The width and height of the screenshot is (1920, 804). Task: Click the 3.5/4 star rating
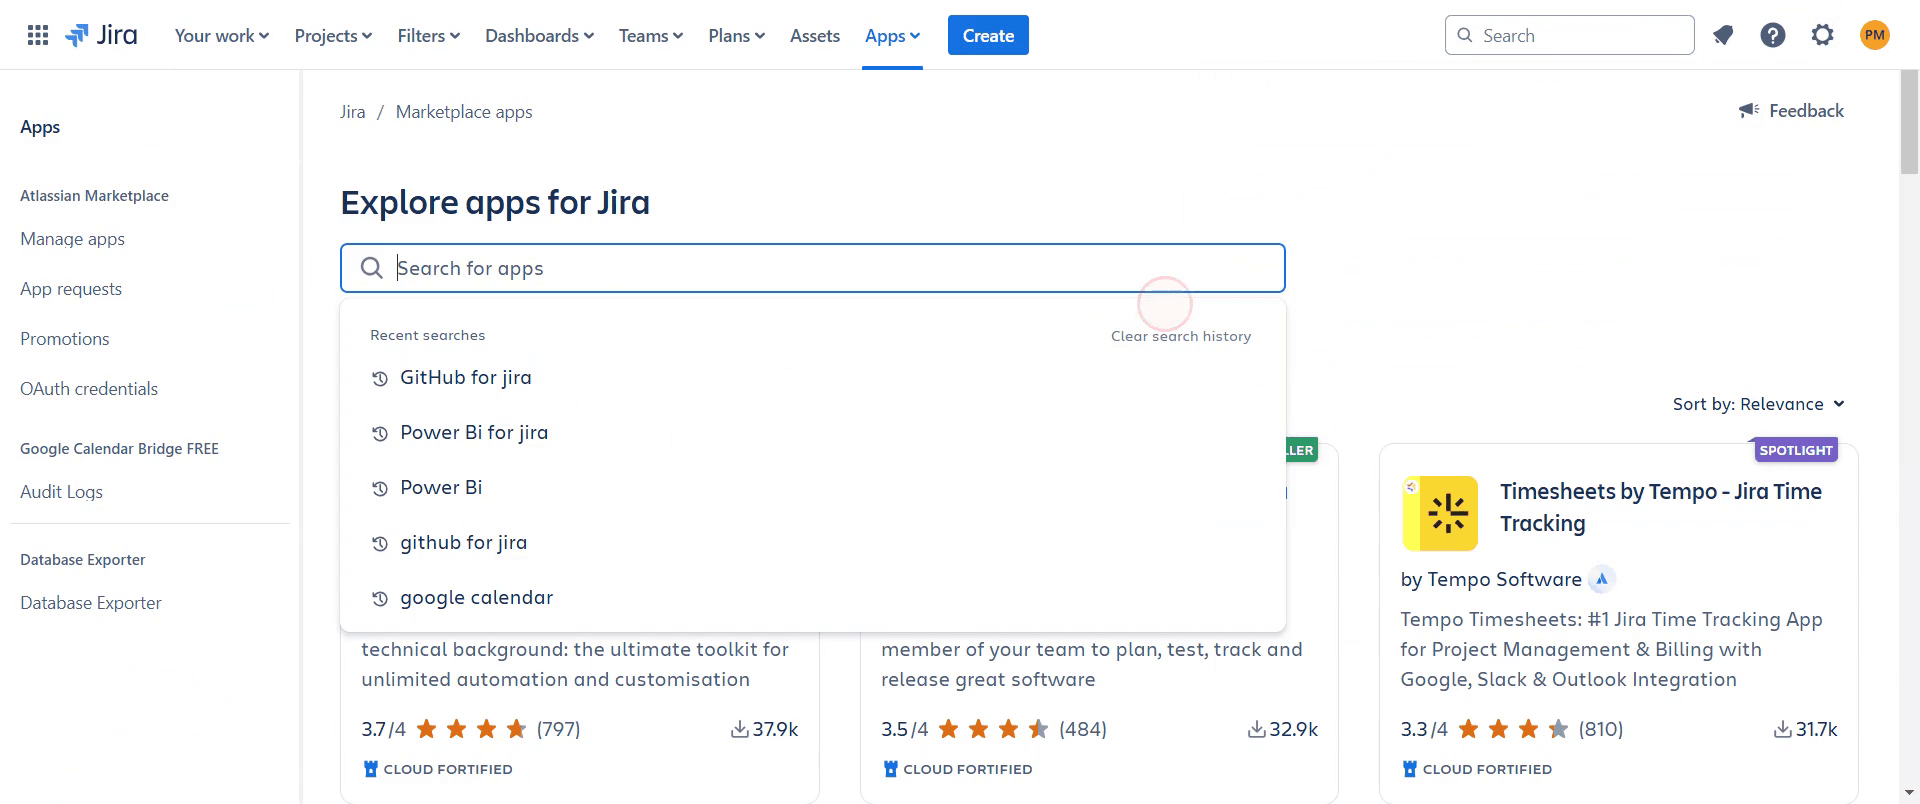pyautogui.click(x=993, y=729)
